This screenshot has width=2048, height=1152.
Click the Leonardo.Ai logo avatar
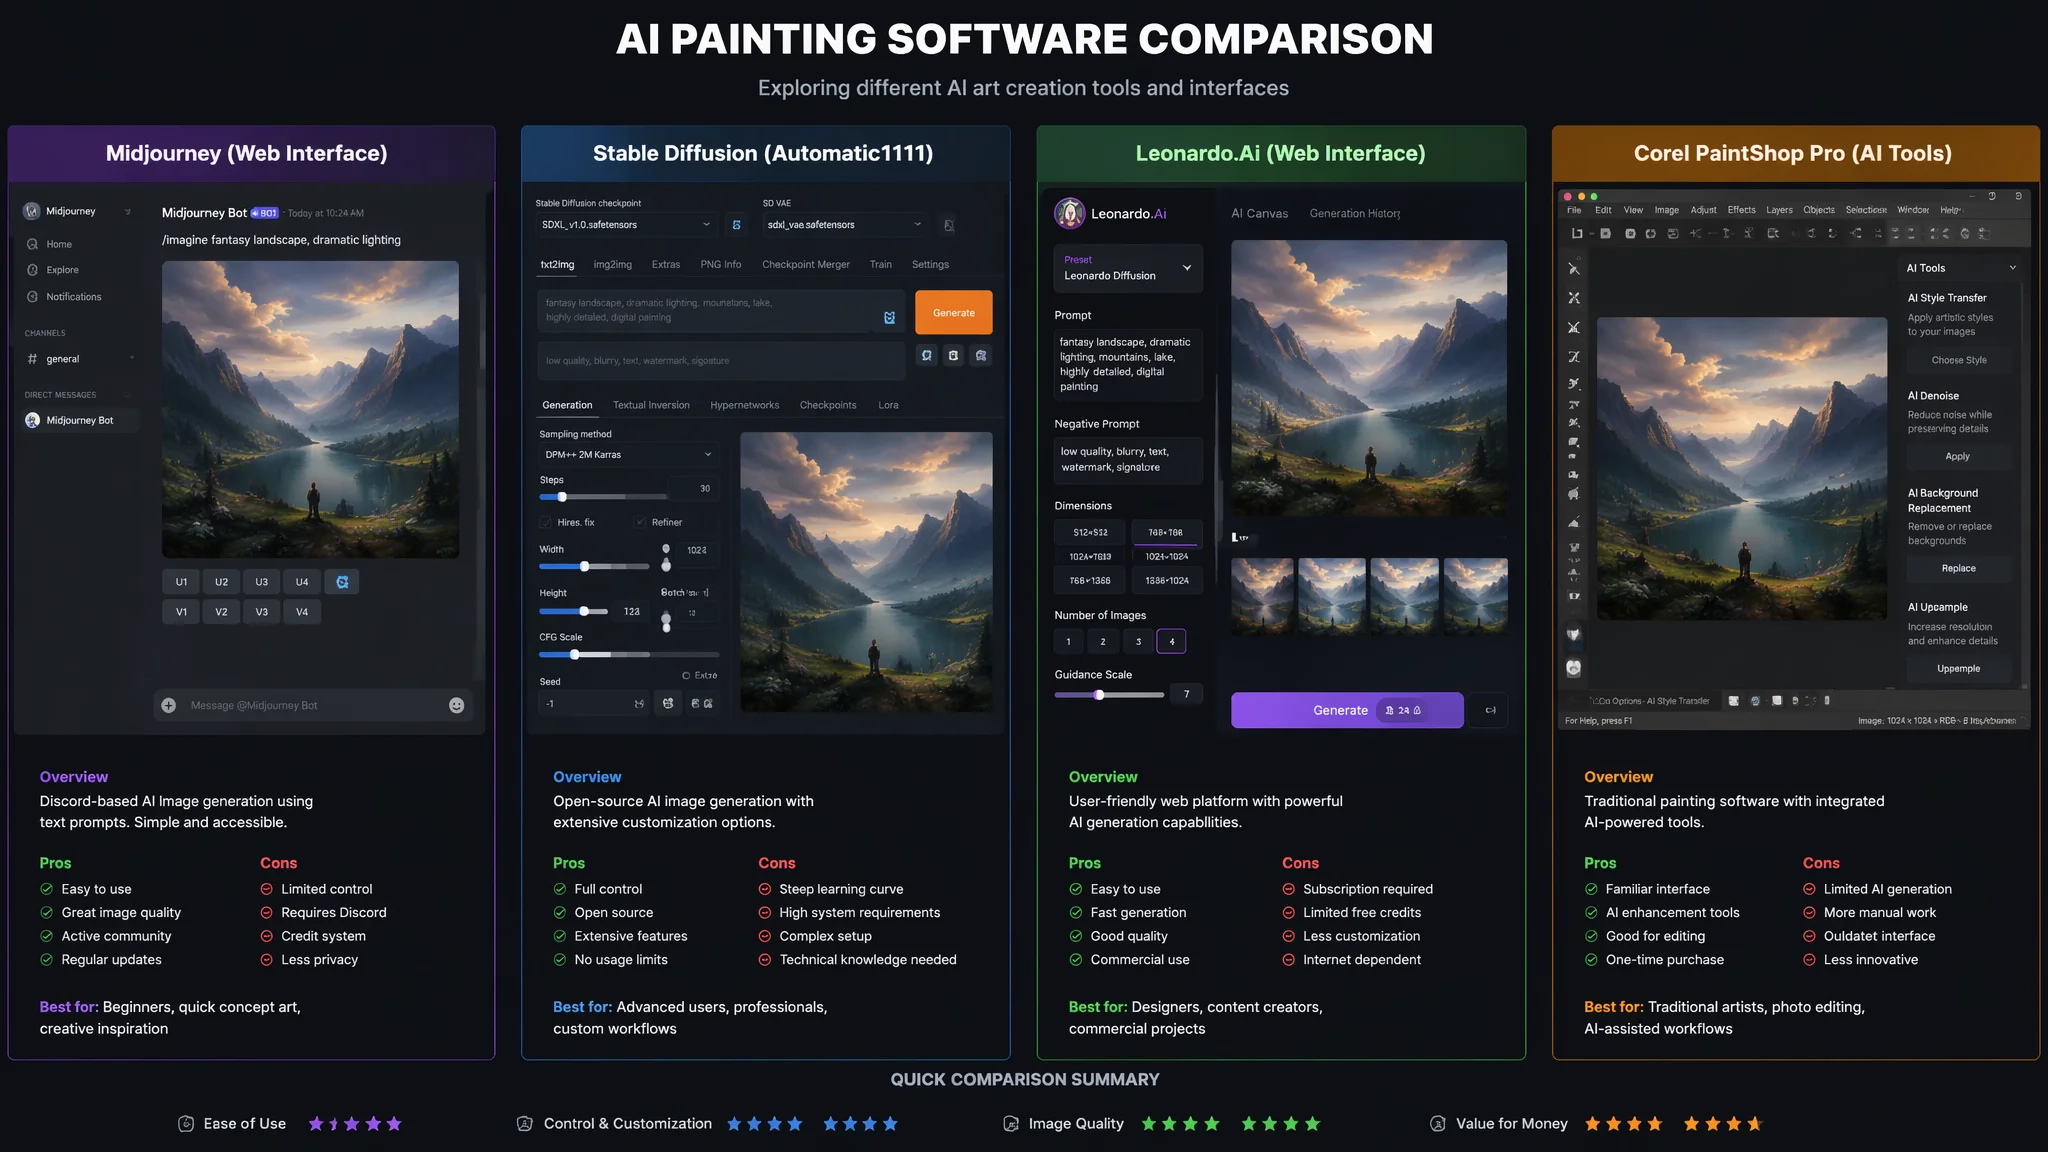pos(1070,213)
